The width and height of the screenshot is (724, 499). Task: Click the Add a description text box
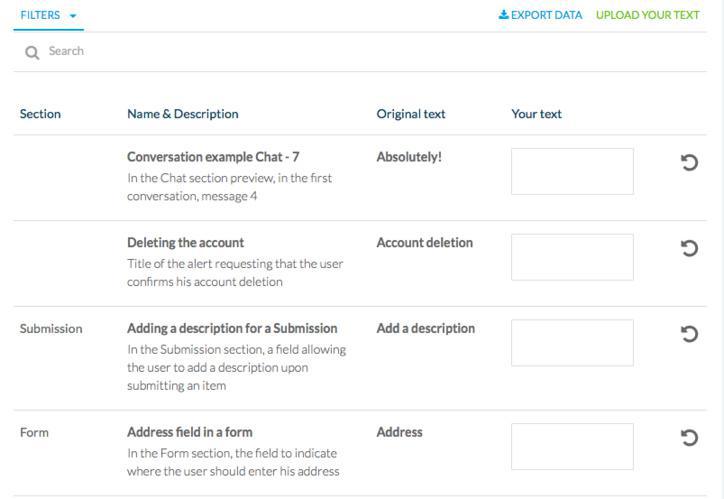click(572, 343)
